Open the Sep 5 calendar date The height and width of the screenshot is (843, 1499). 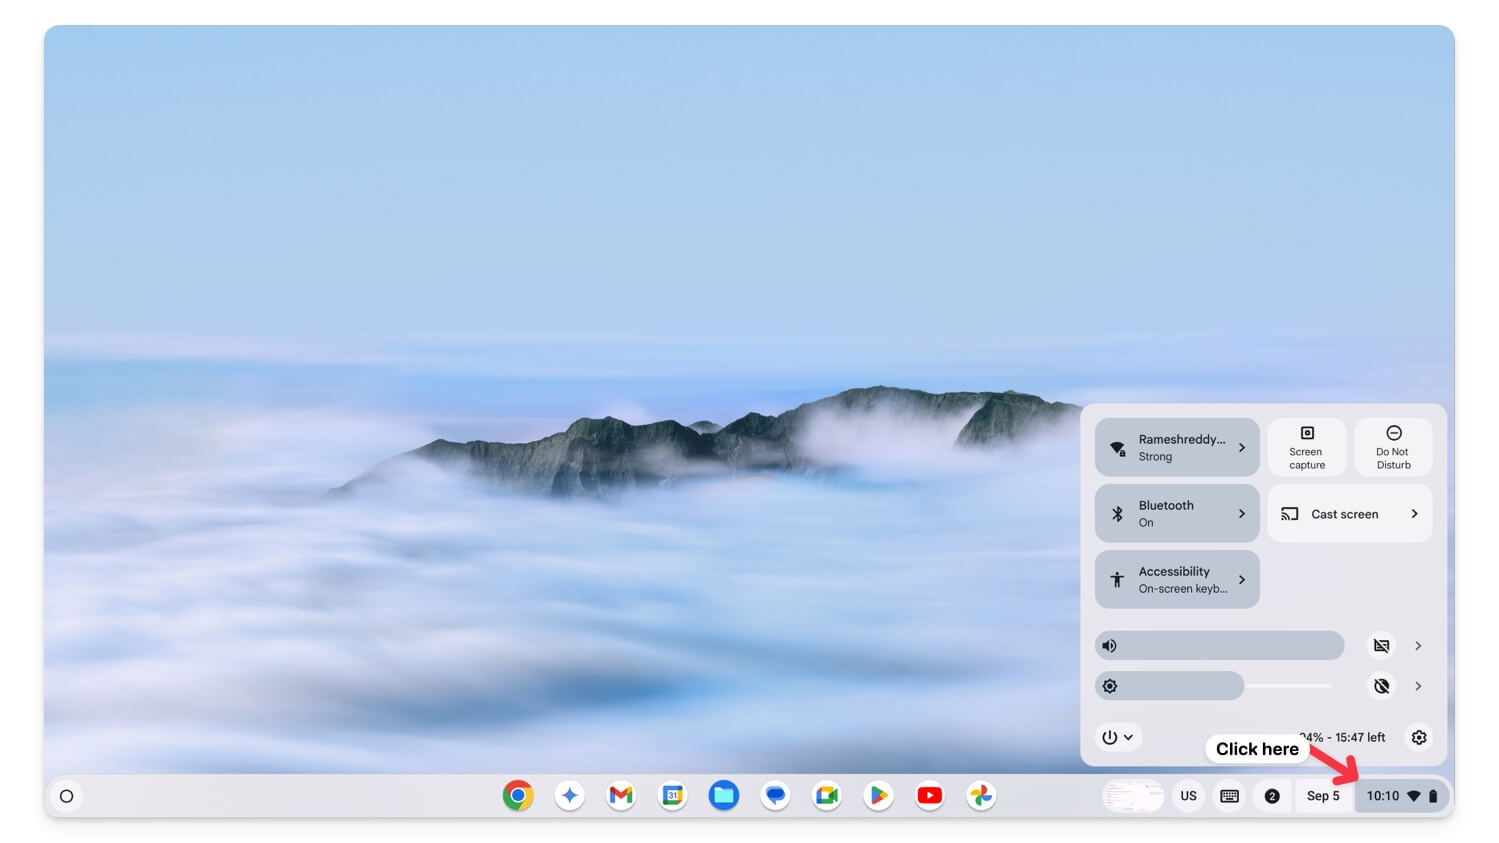(x=1323, y=796)
